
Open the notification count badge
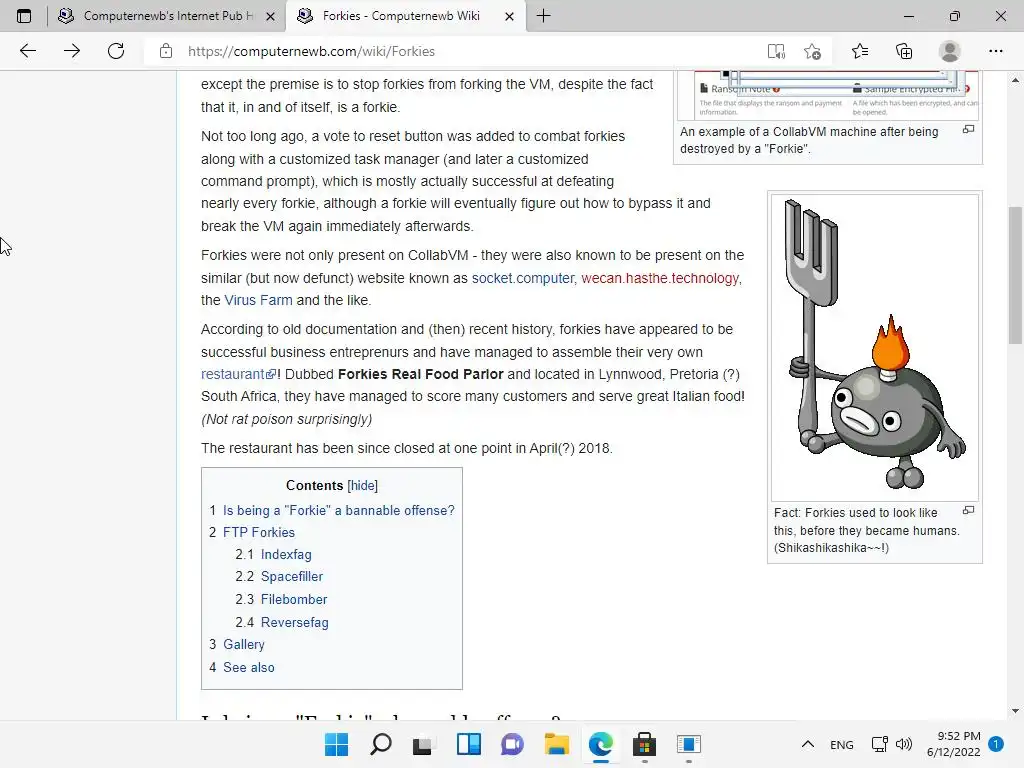click(x=996, y=744)
